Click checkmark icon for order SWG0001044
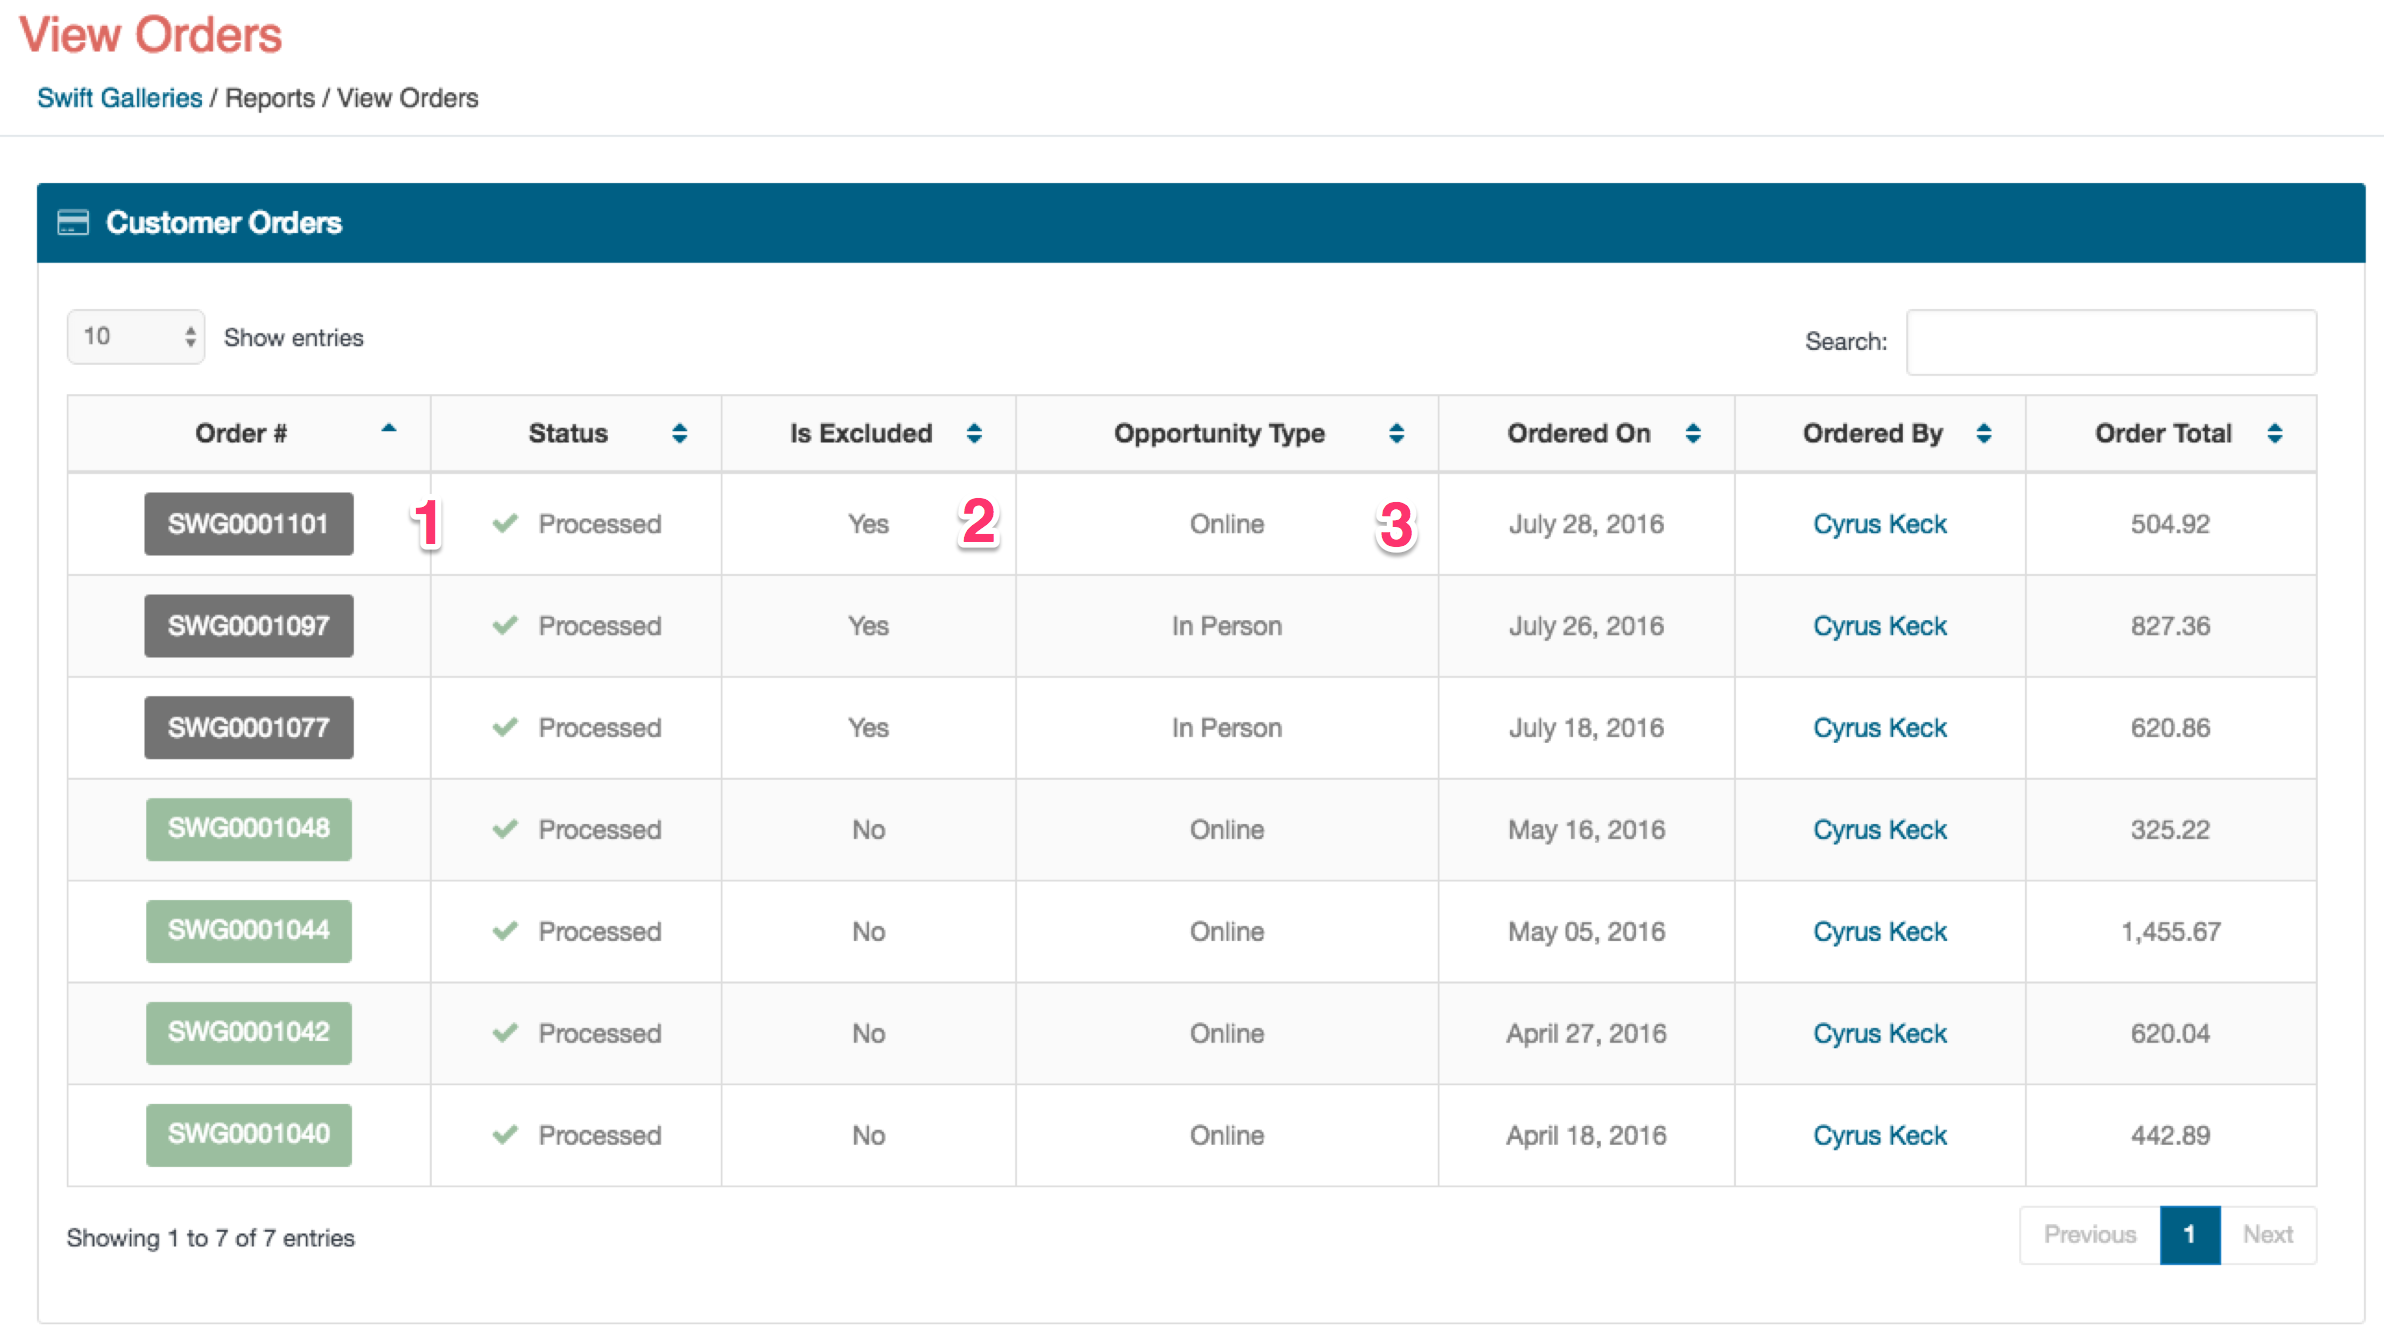The image size is (2384, 1344). point(505,931)
